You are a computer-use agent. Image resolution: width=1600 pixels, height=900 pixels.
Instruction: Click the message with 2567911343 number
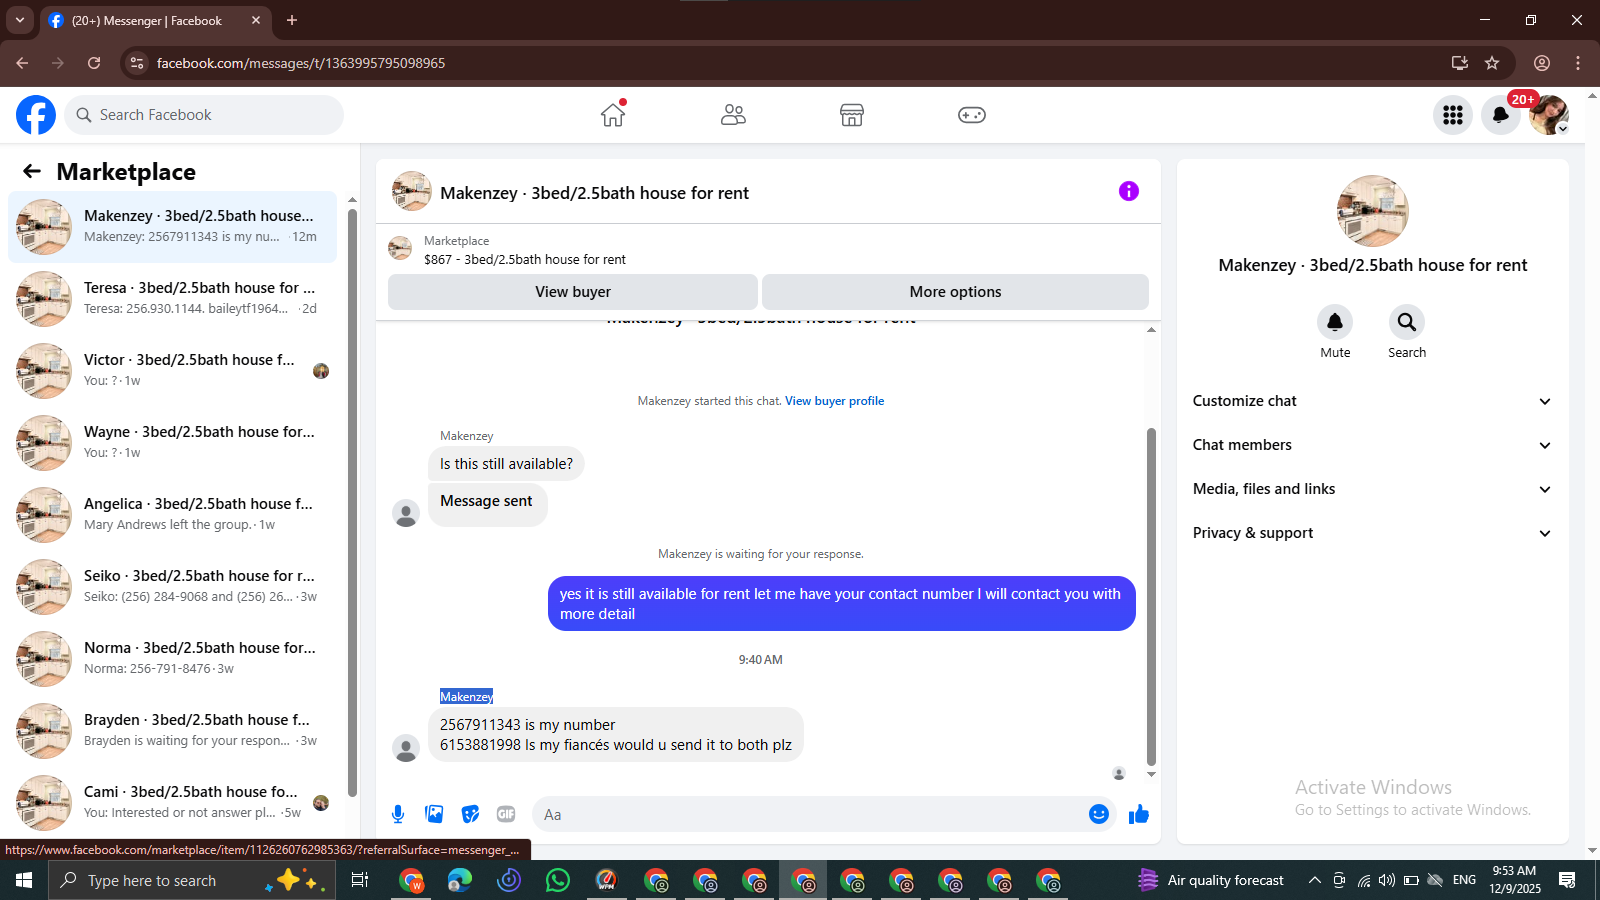(x=615, y=735)
